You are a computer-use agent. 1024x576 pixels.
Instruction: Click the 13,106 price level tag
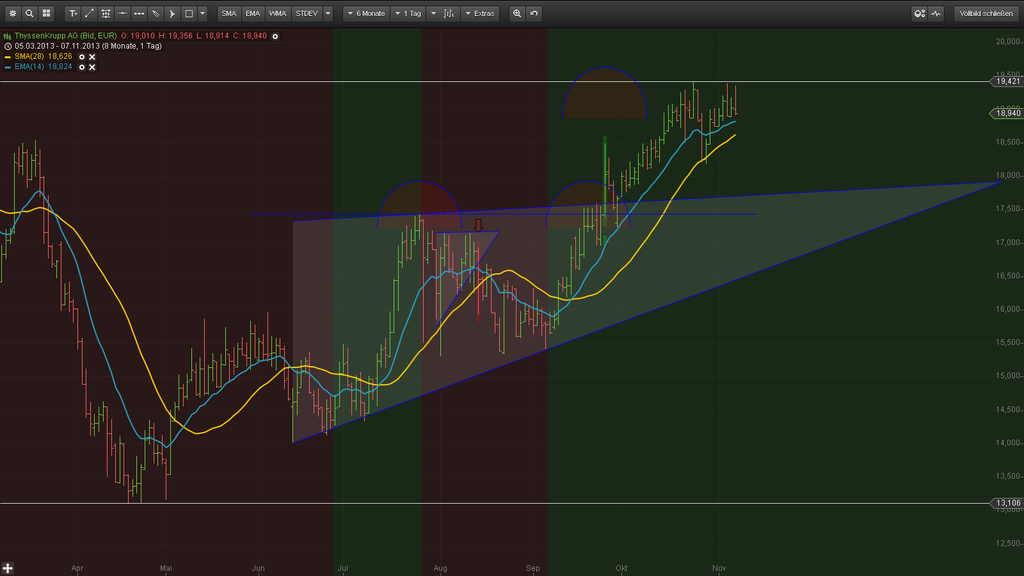[x=1006, y=504]
